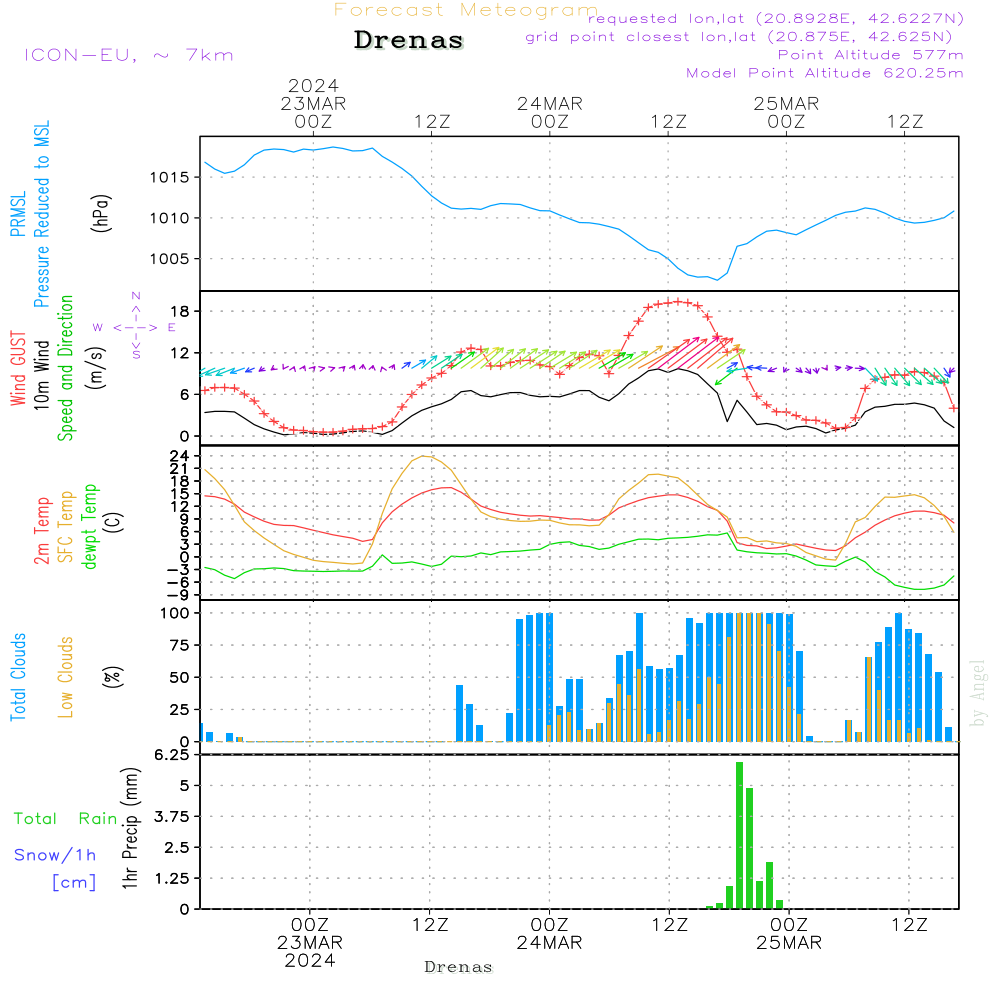Click 'Point Altitude 577m' text
Screen dimensions: 1000x1000
[x=870, y=55]
